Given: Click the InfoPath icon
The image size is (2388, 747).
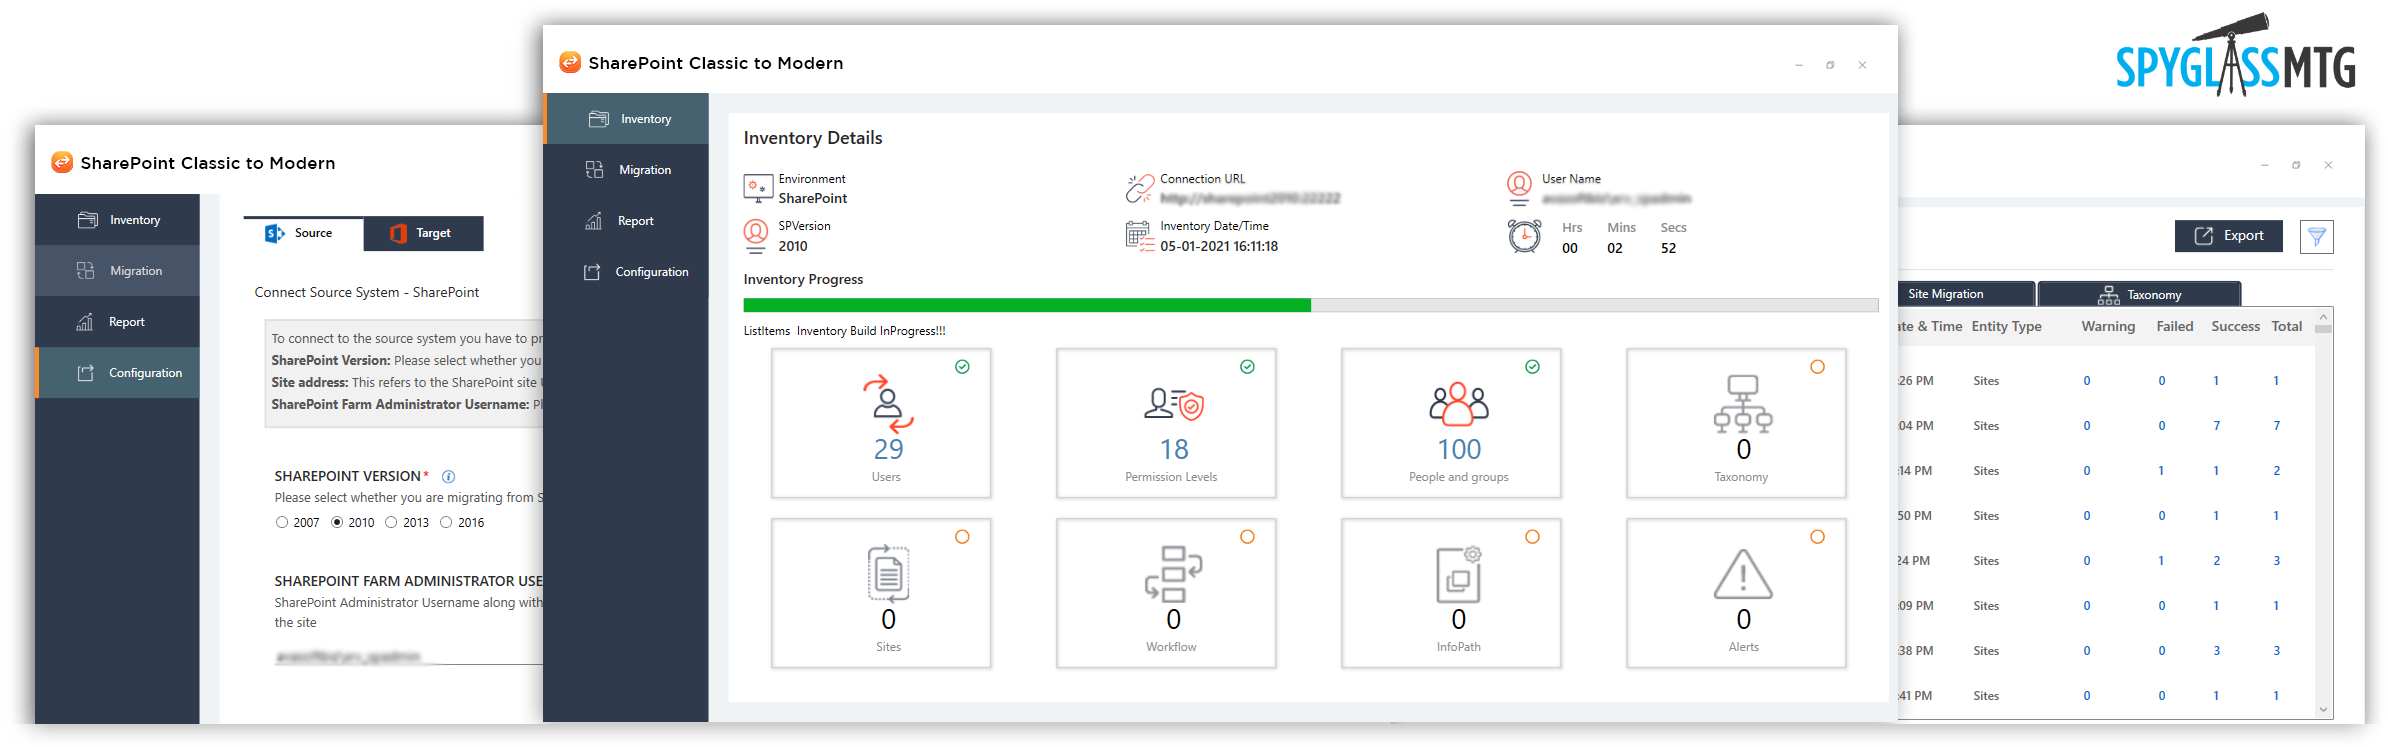Looking at the screenshot, I should [1459, 573].
